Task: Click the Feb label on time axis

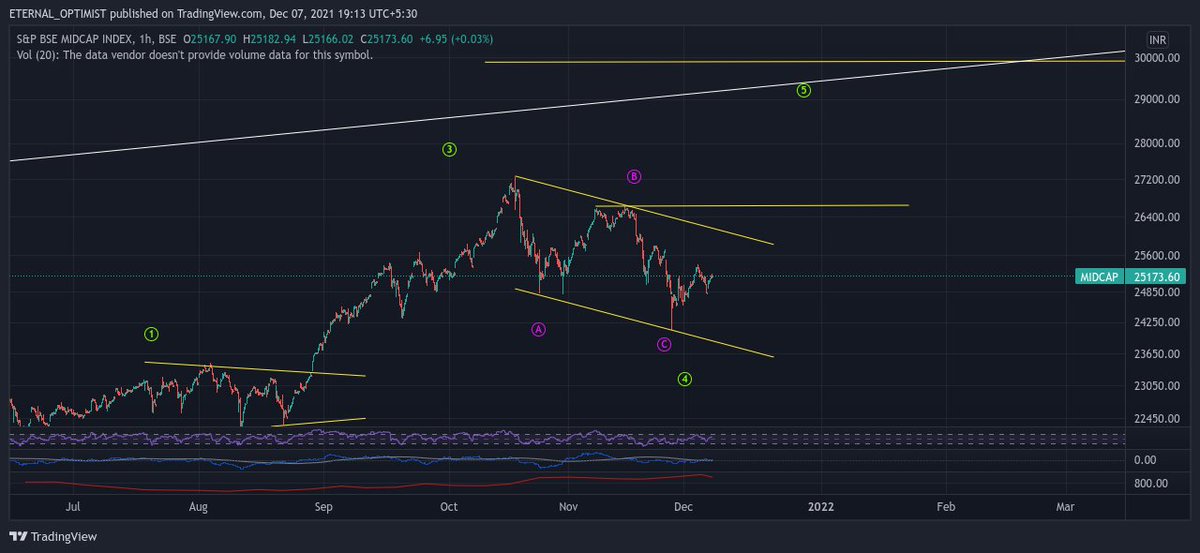Action: [x=946, y=507]
